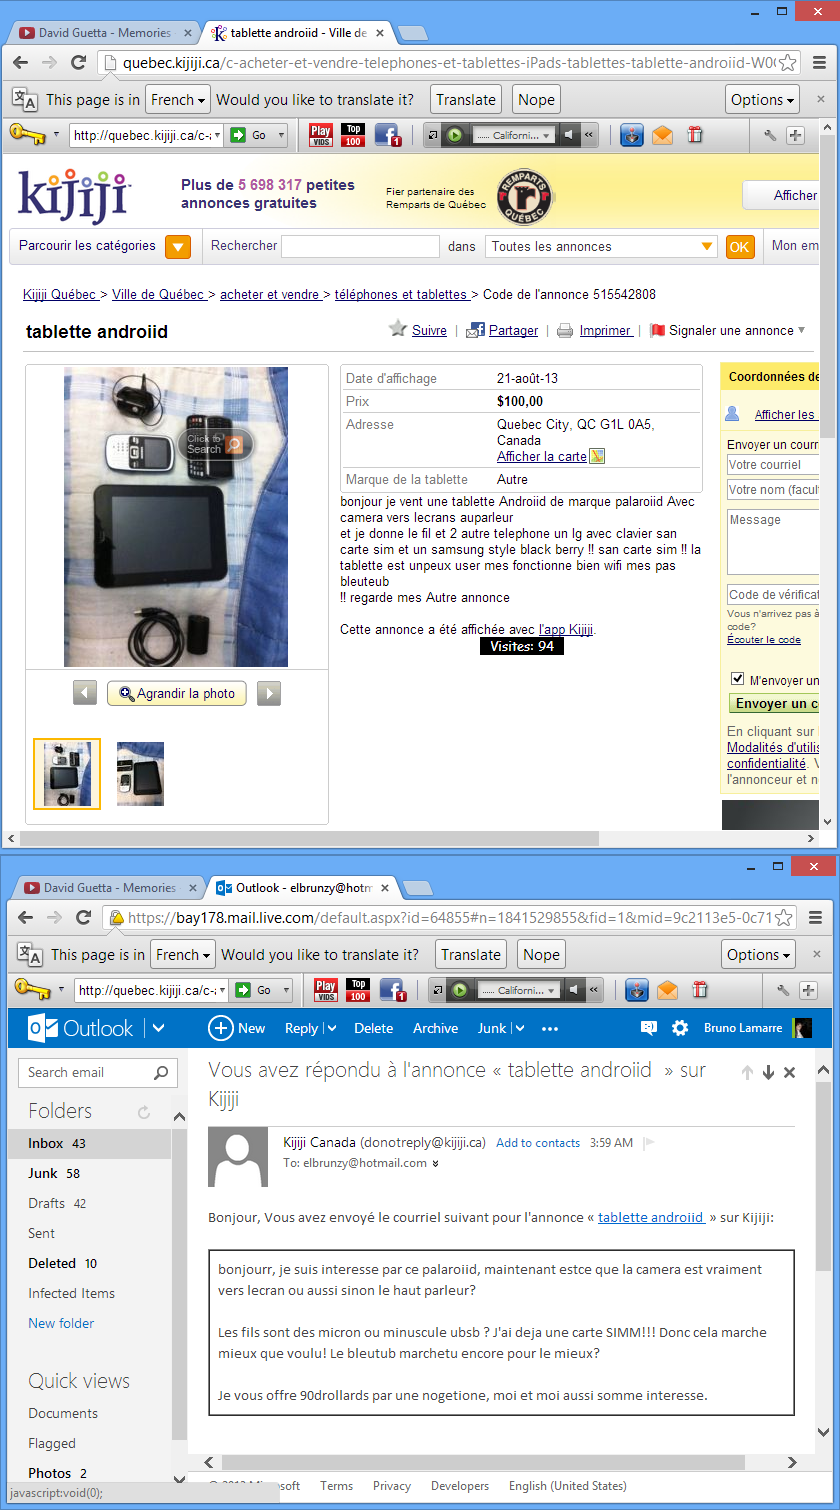Go back in the Kijiji browser window
840x1510 pixels.
coord(21,62)
